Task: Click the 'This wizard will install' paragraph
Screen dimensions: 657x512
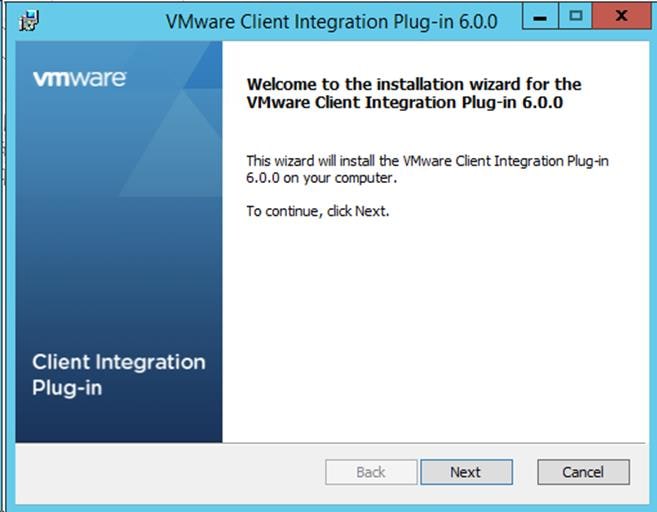Action: click(x=427, y=169)
